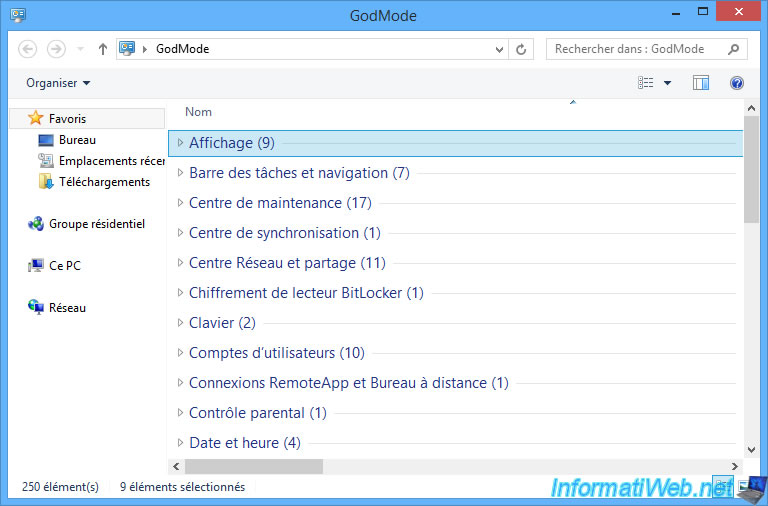
Task: Click the change view layout icon
Action: click(x=646, y=83)
